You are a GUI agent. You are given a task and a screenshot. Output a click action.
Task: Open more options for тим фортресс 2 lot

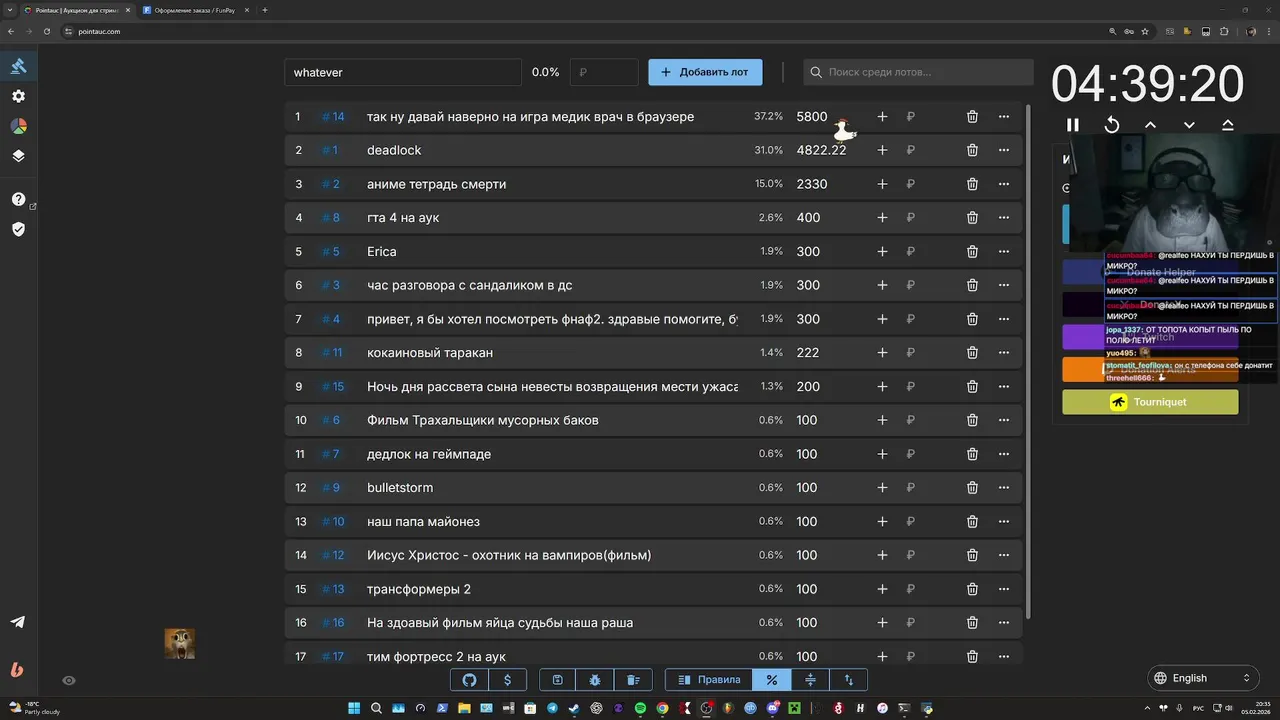click(1004, 656)
